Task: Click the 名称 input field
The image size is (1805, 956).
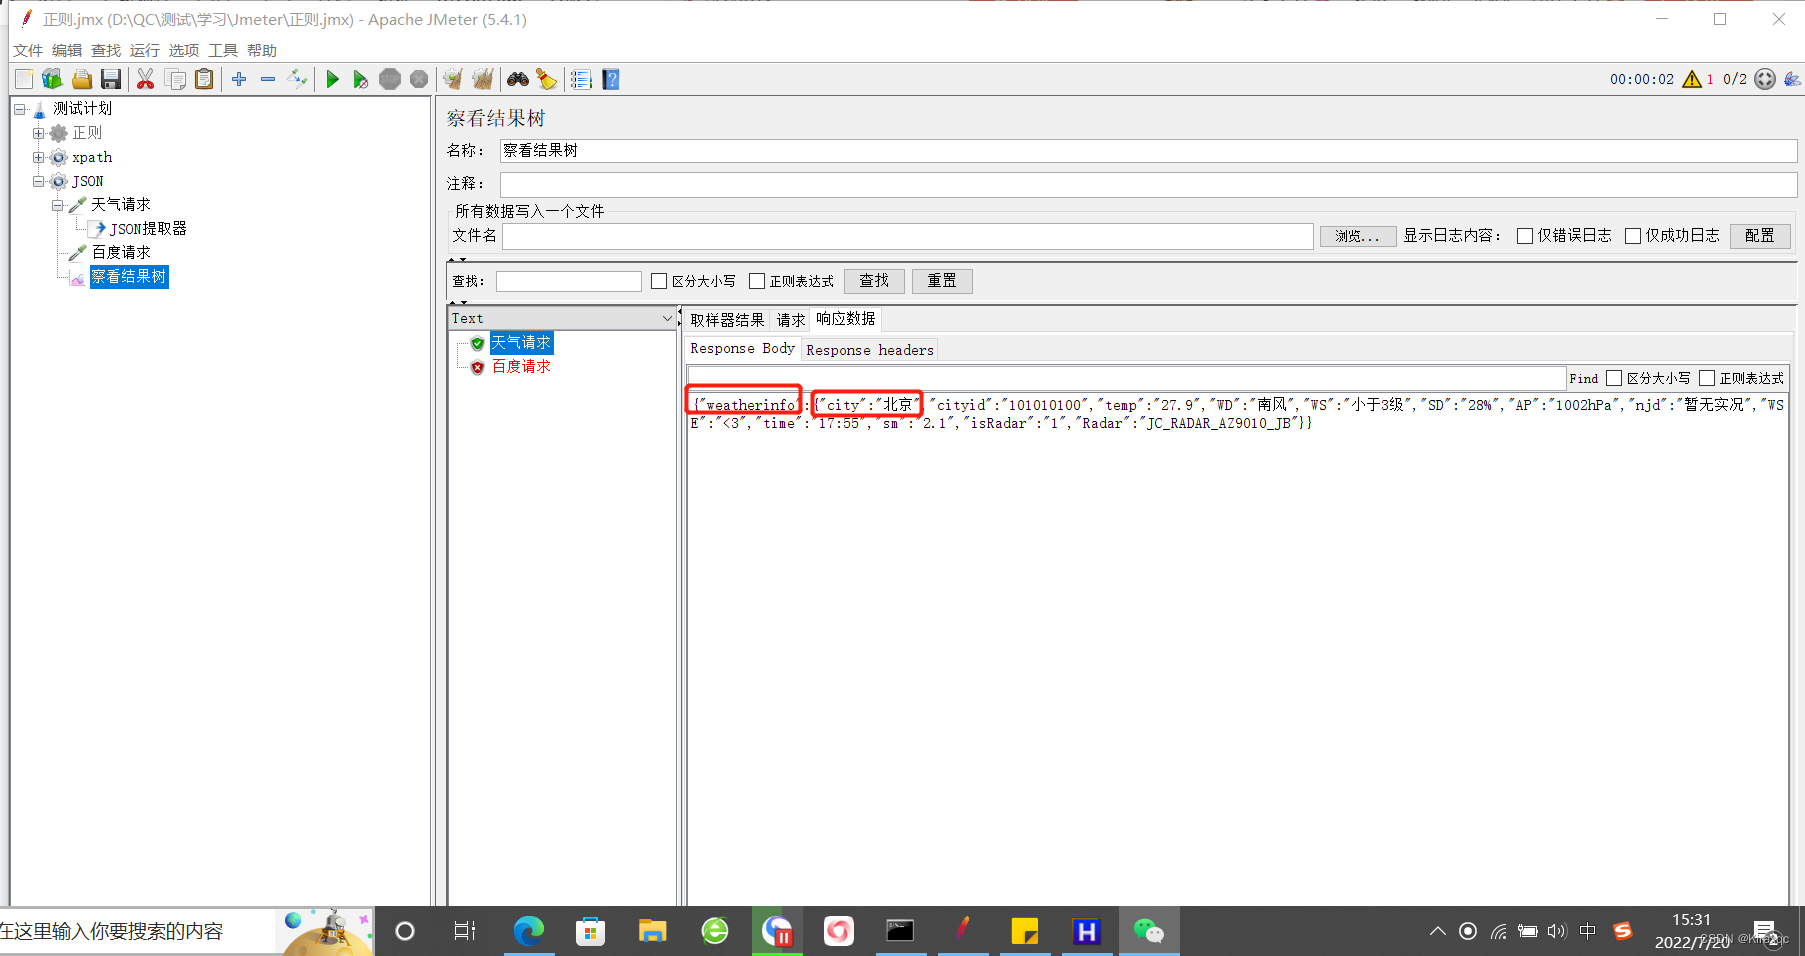Action: (1148, 151)
